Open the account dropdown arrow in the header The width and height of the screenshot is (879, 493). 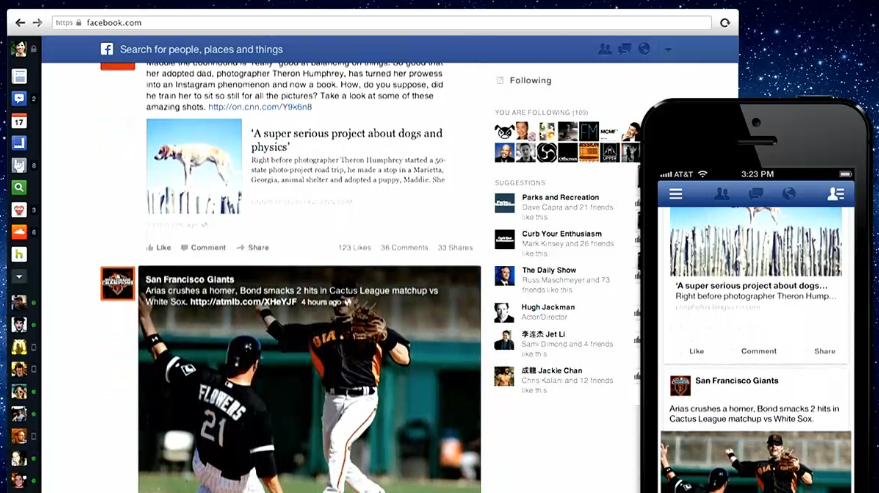tap(668, 50)
